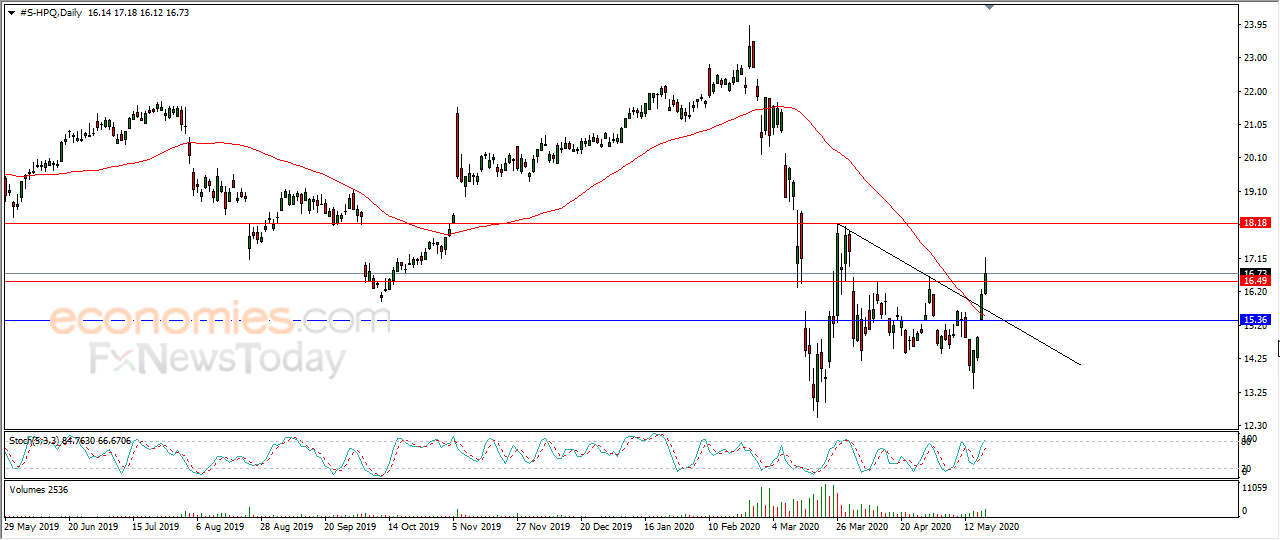This screenshot has width=1280, height=540.
Task: Open the chart menu arrow beside #S-HPQ
Action: coord(11,12)
